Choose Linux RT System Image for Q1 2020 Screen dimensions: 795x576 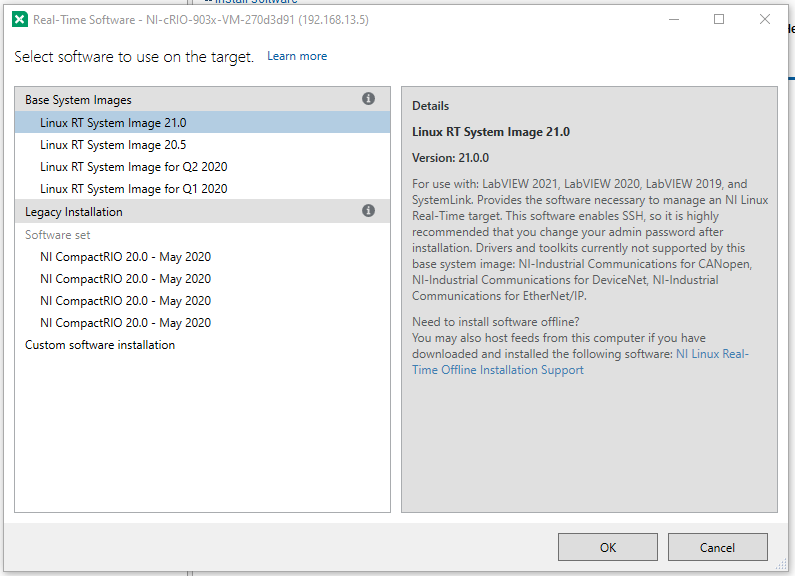202,189
